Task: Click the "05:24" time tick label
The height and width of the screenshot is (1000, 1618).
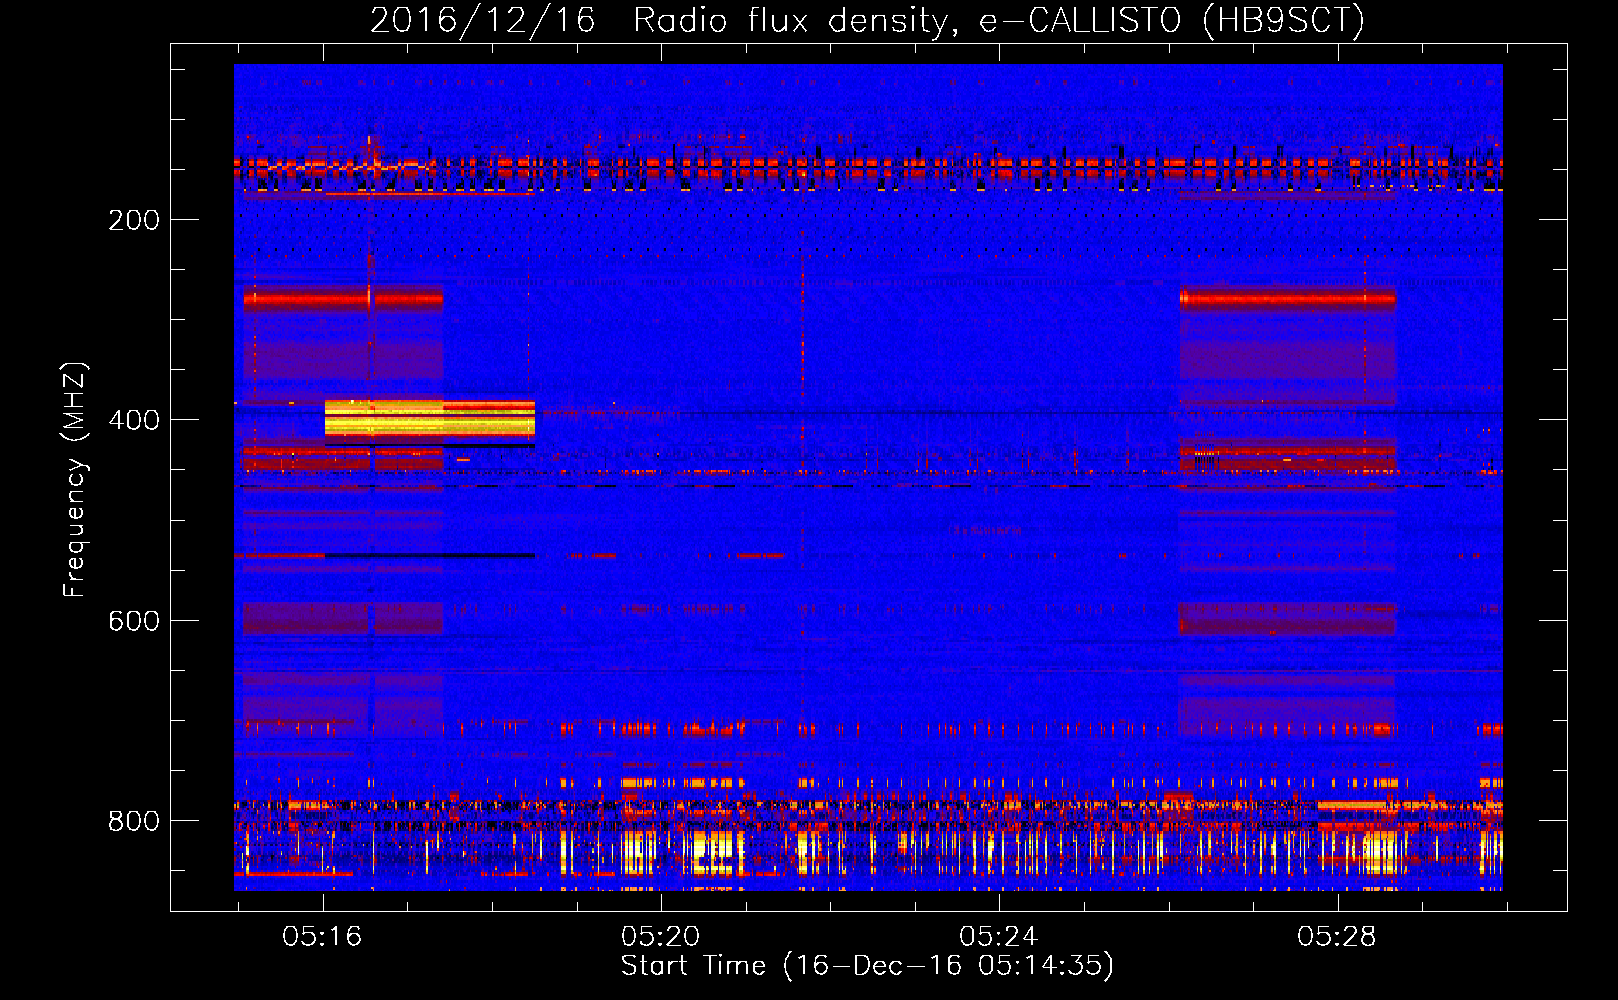Action: point(998,937)
